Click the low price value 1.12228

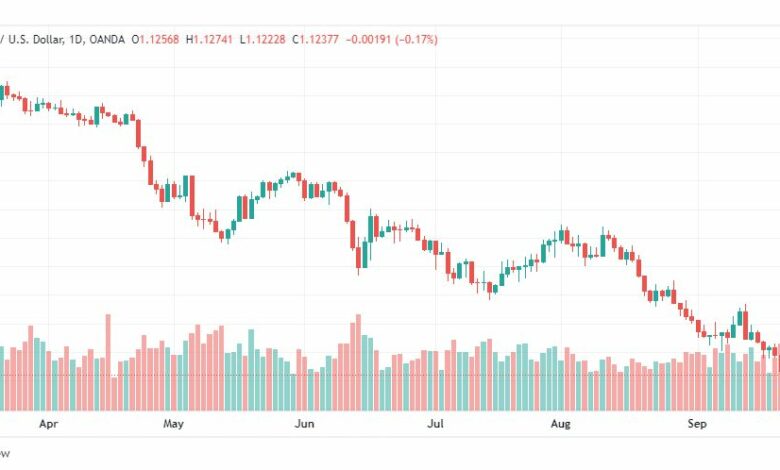click(266, 39)
